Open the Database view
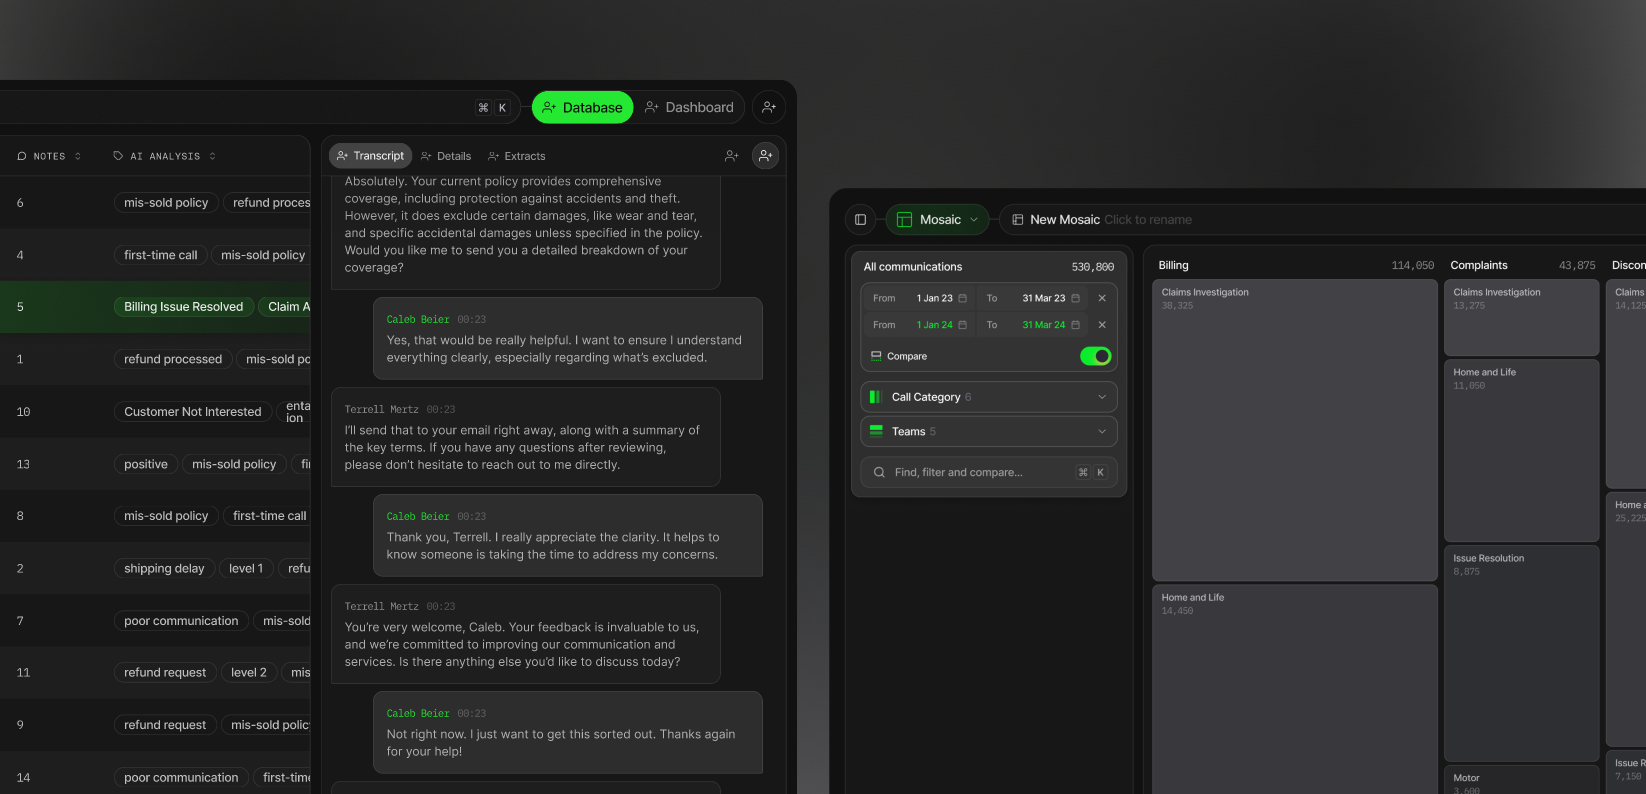 (582, 107)
